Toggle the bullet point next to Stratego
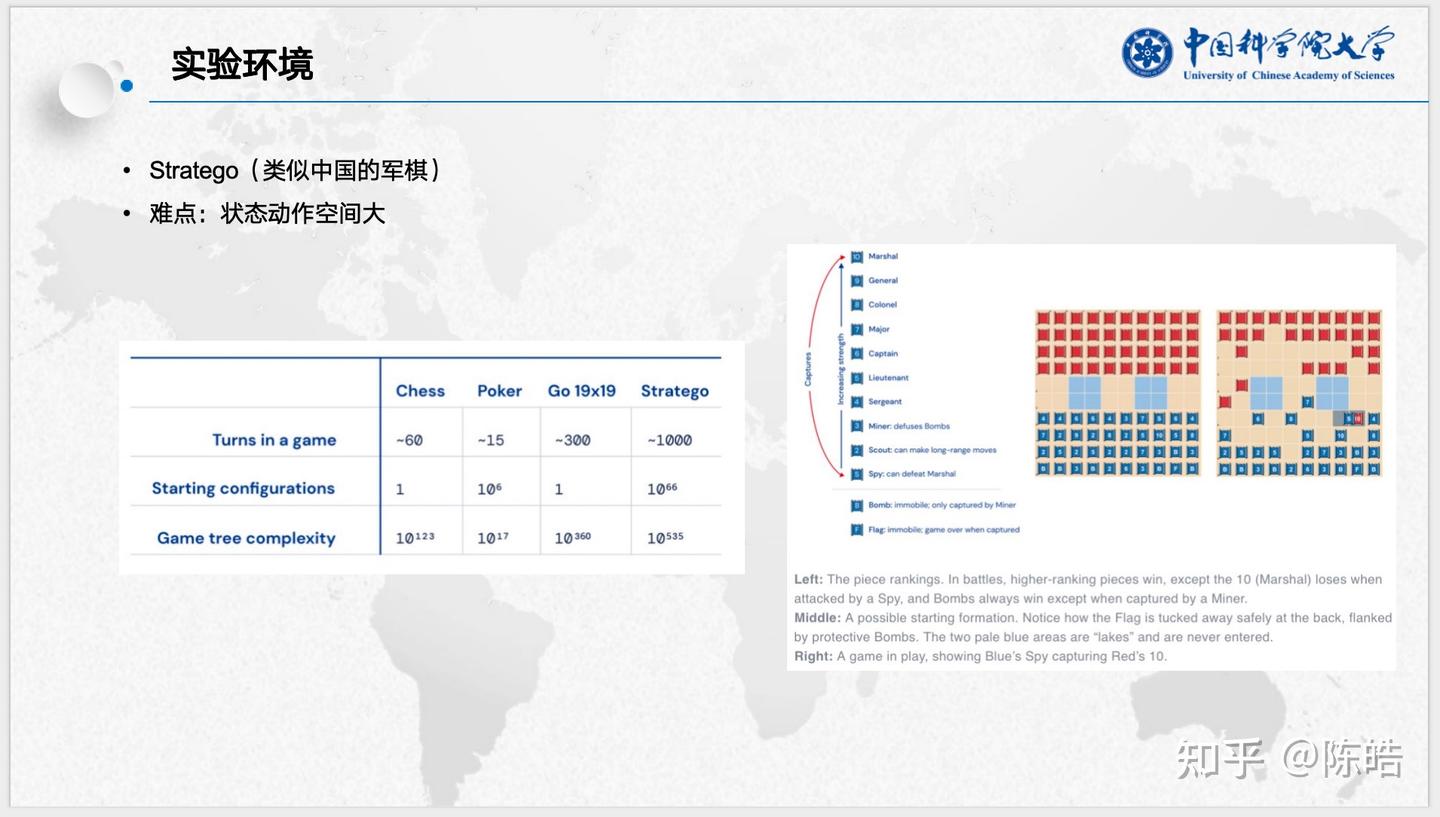This screenshot has height=817, width=1440. 125,170
